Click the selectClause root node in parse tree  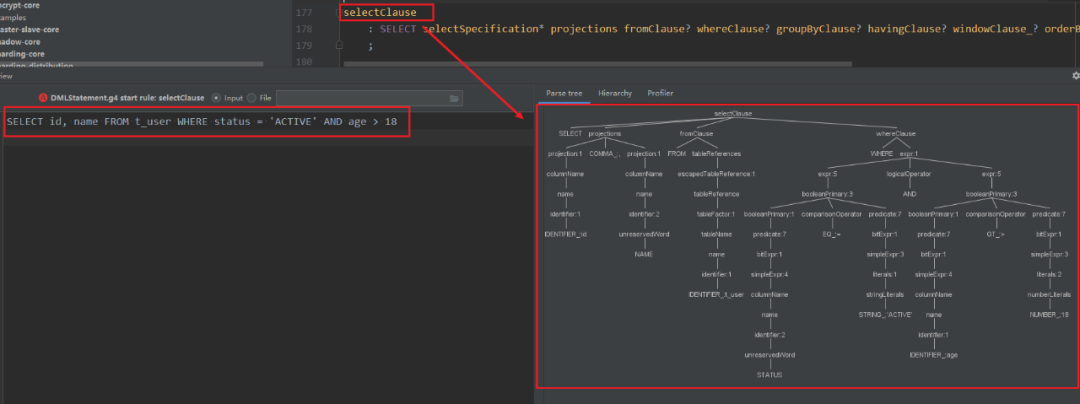733,114
